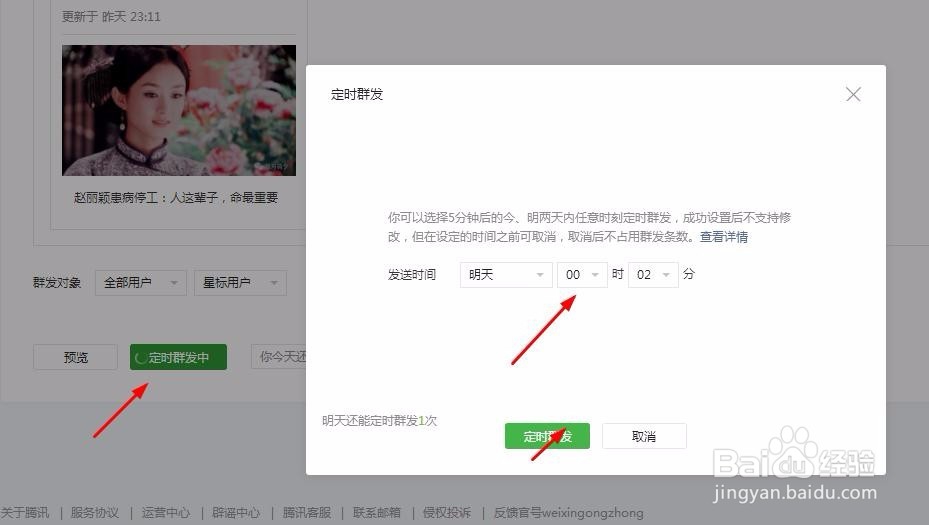Expand the 星标用户 dropdown
The image size is (929, 525).
tap(240, 283)
